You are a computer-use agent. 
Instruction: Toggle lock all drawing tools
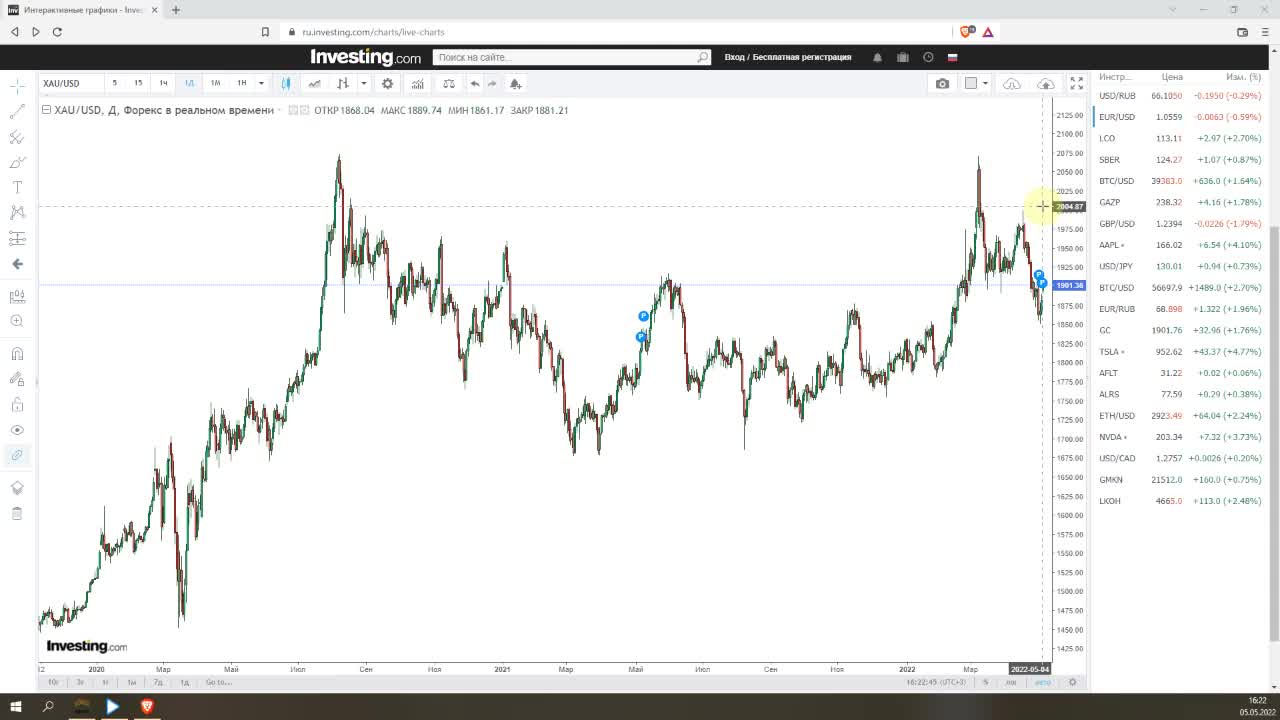pyautogui.click(x=17, y=405)
